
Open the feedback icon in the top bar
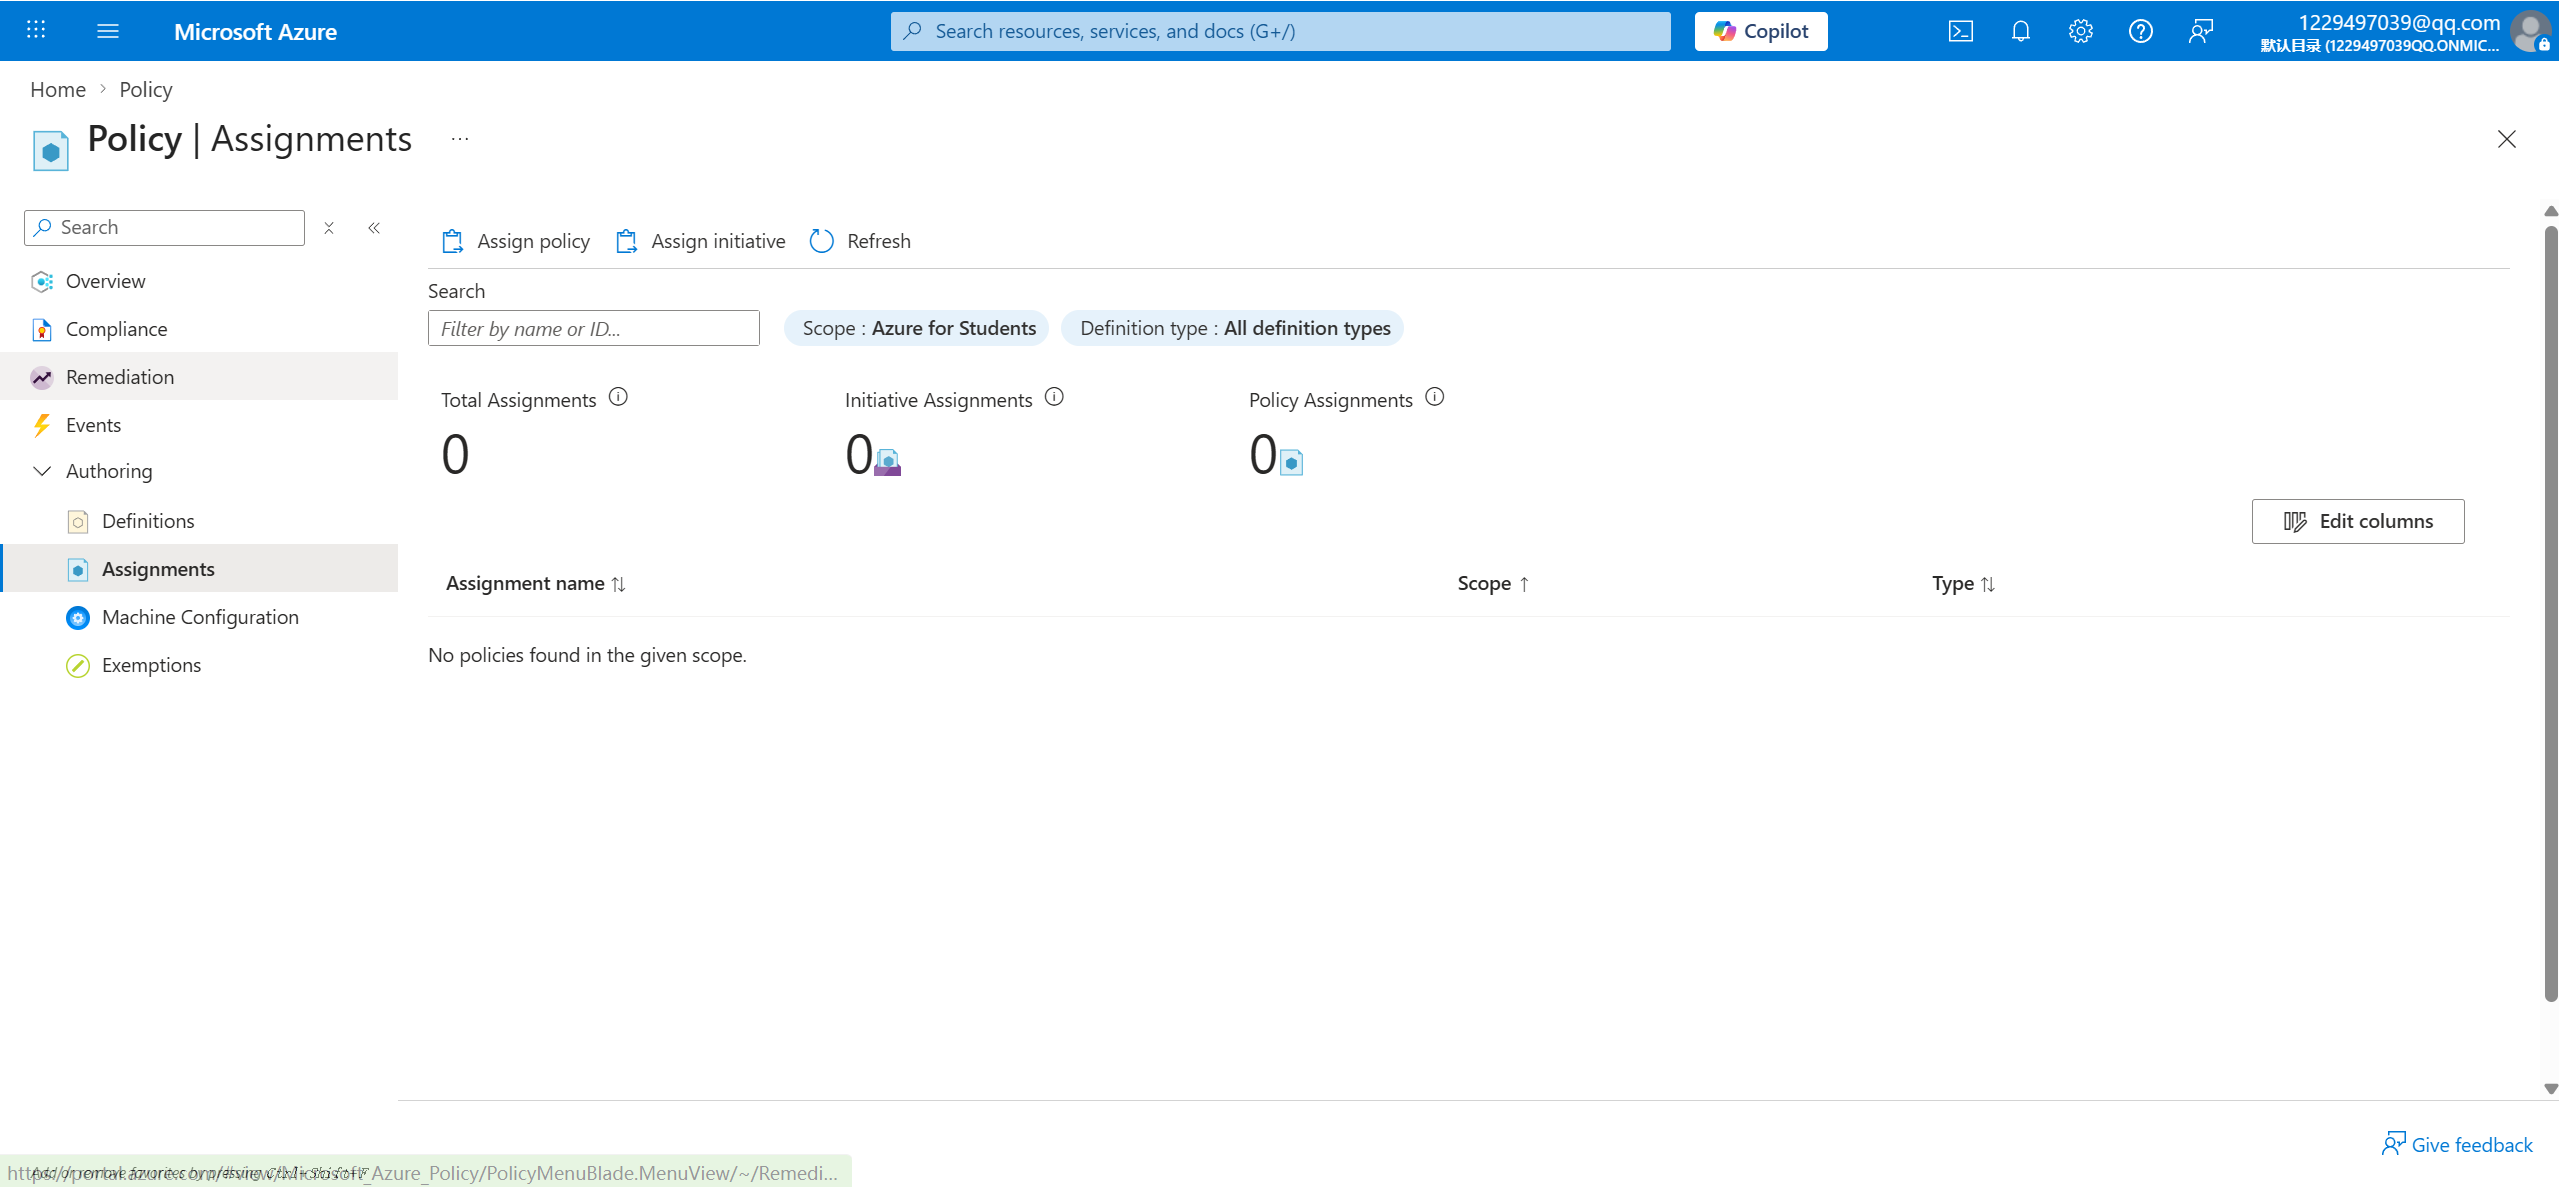click(x=2200, y=31)
